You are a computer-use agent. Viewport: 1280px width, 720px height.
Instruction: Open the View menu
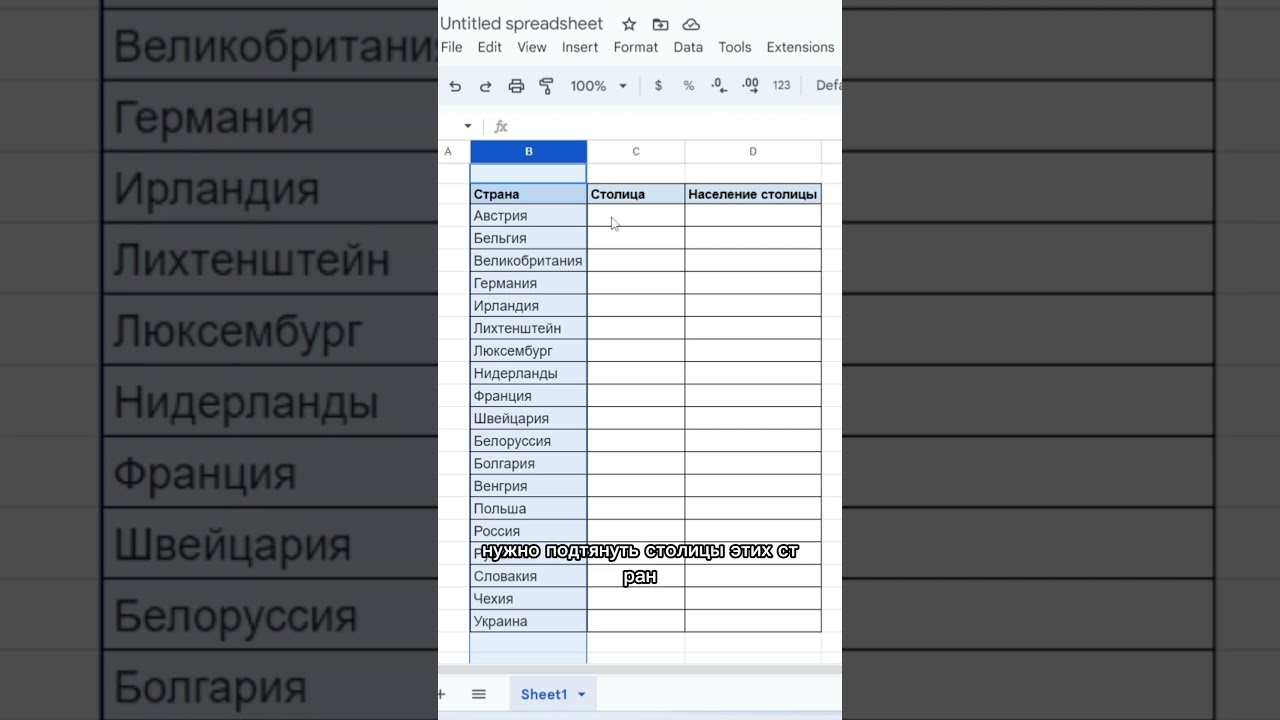coord(532,47)
